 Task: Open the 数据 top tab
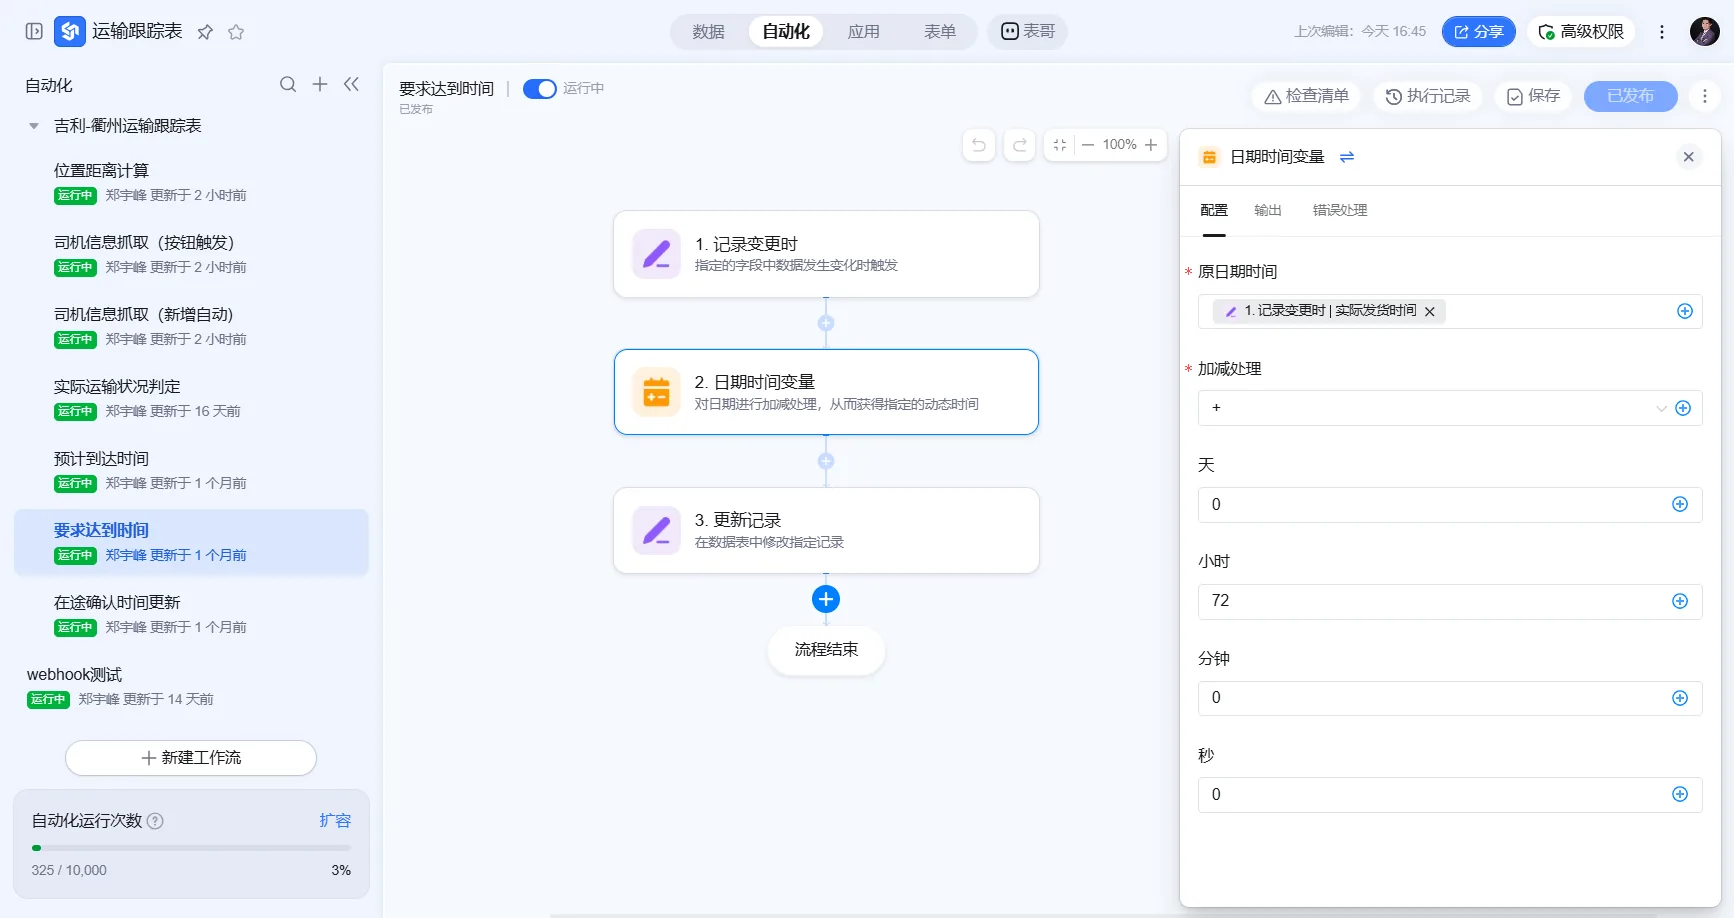pos(709,32)
